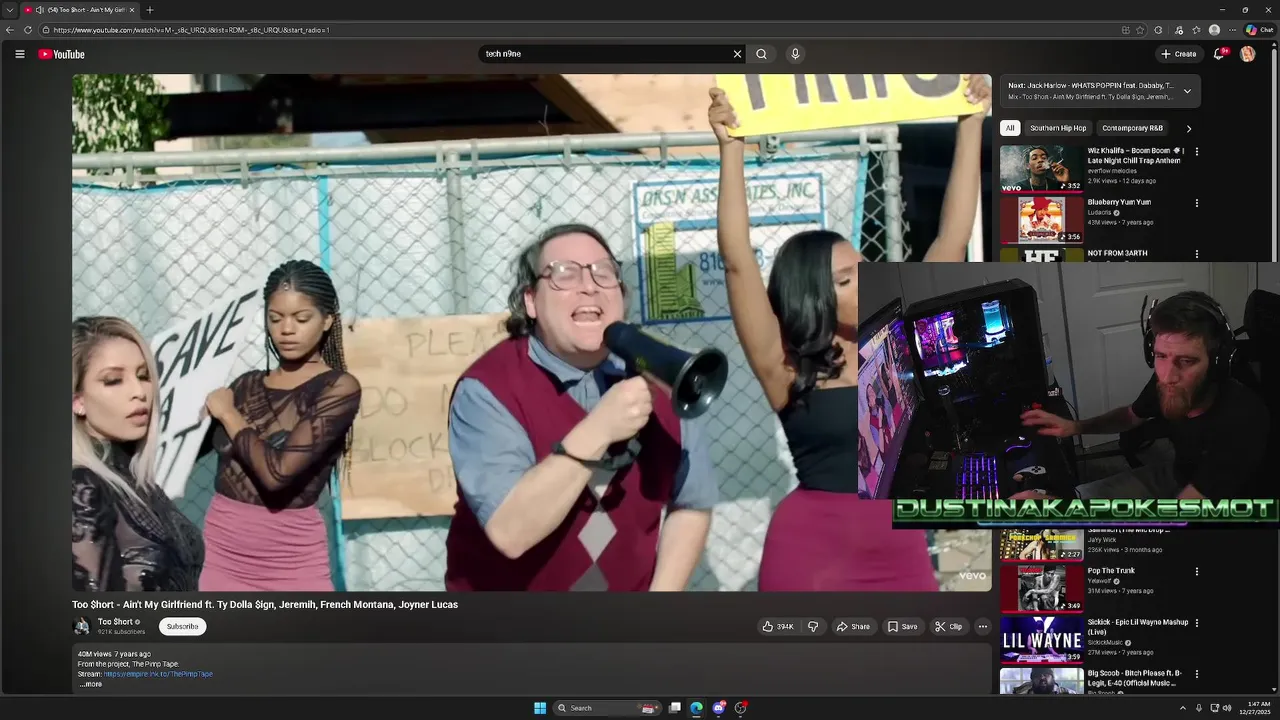Clear the search box with the X
Viewport: 1280px width, 720px height.
click(x=737, y=54)
